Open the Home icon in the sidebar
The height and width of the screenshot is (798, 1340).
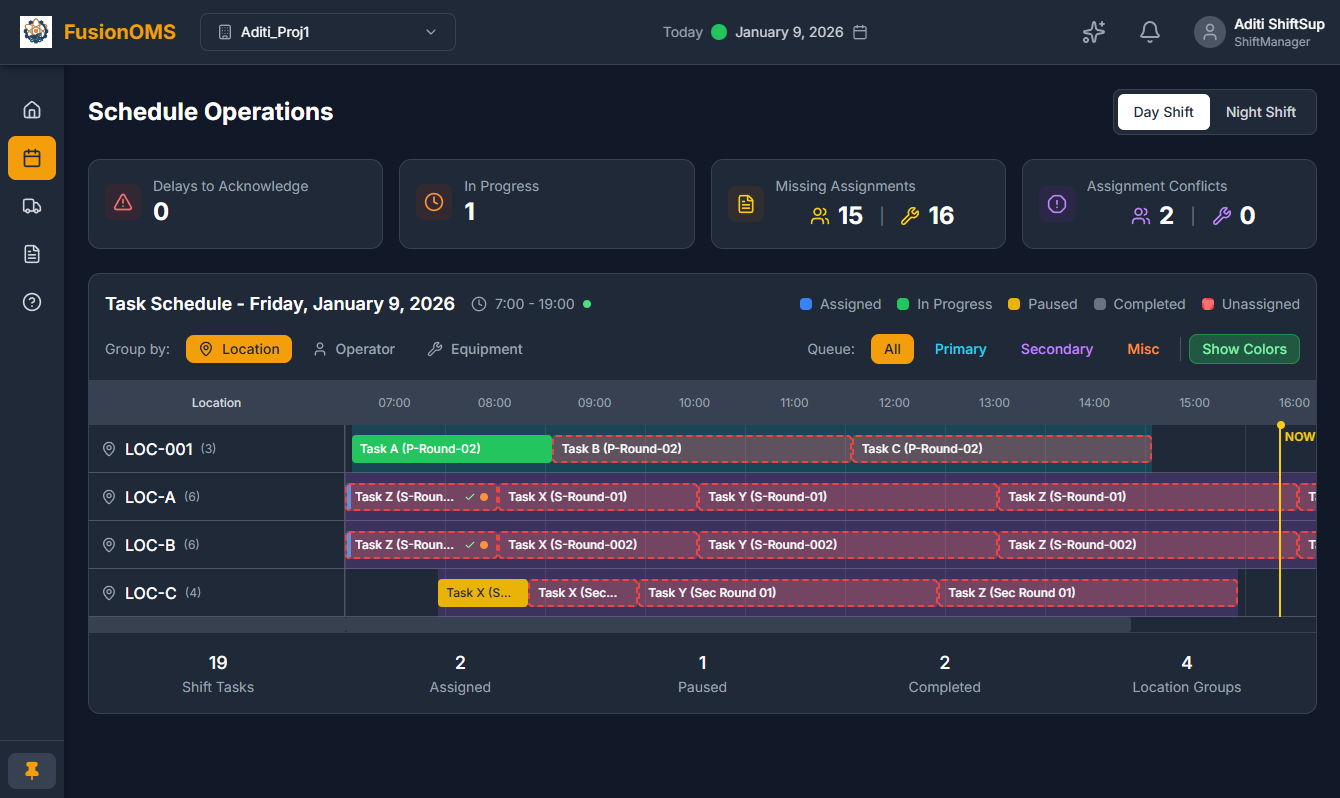point(31,109)
